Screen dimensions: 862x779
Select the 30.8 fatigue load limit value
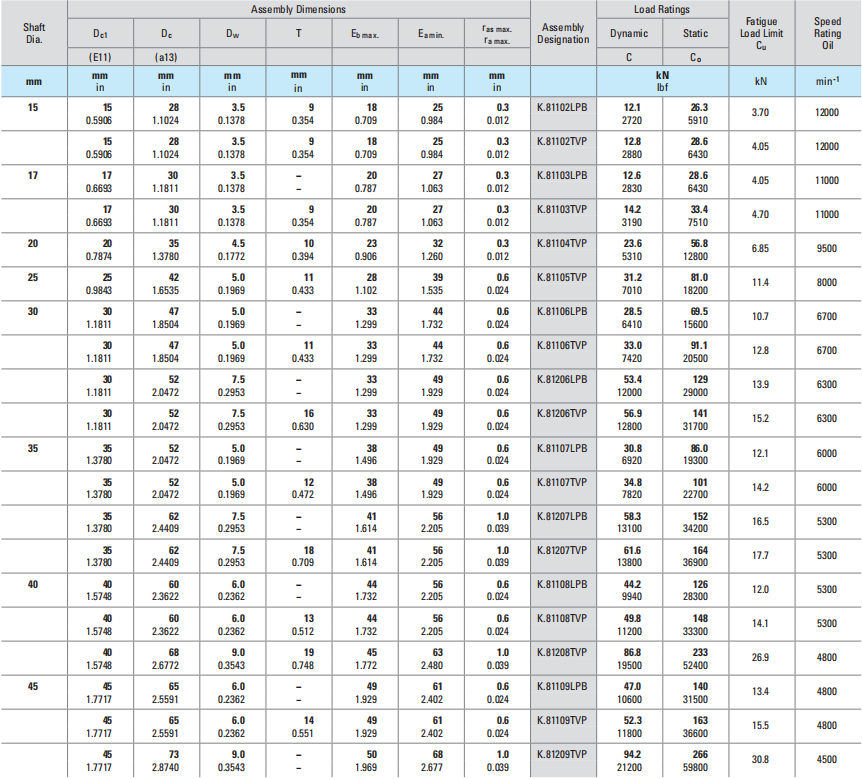pos(761,758)
